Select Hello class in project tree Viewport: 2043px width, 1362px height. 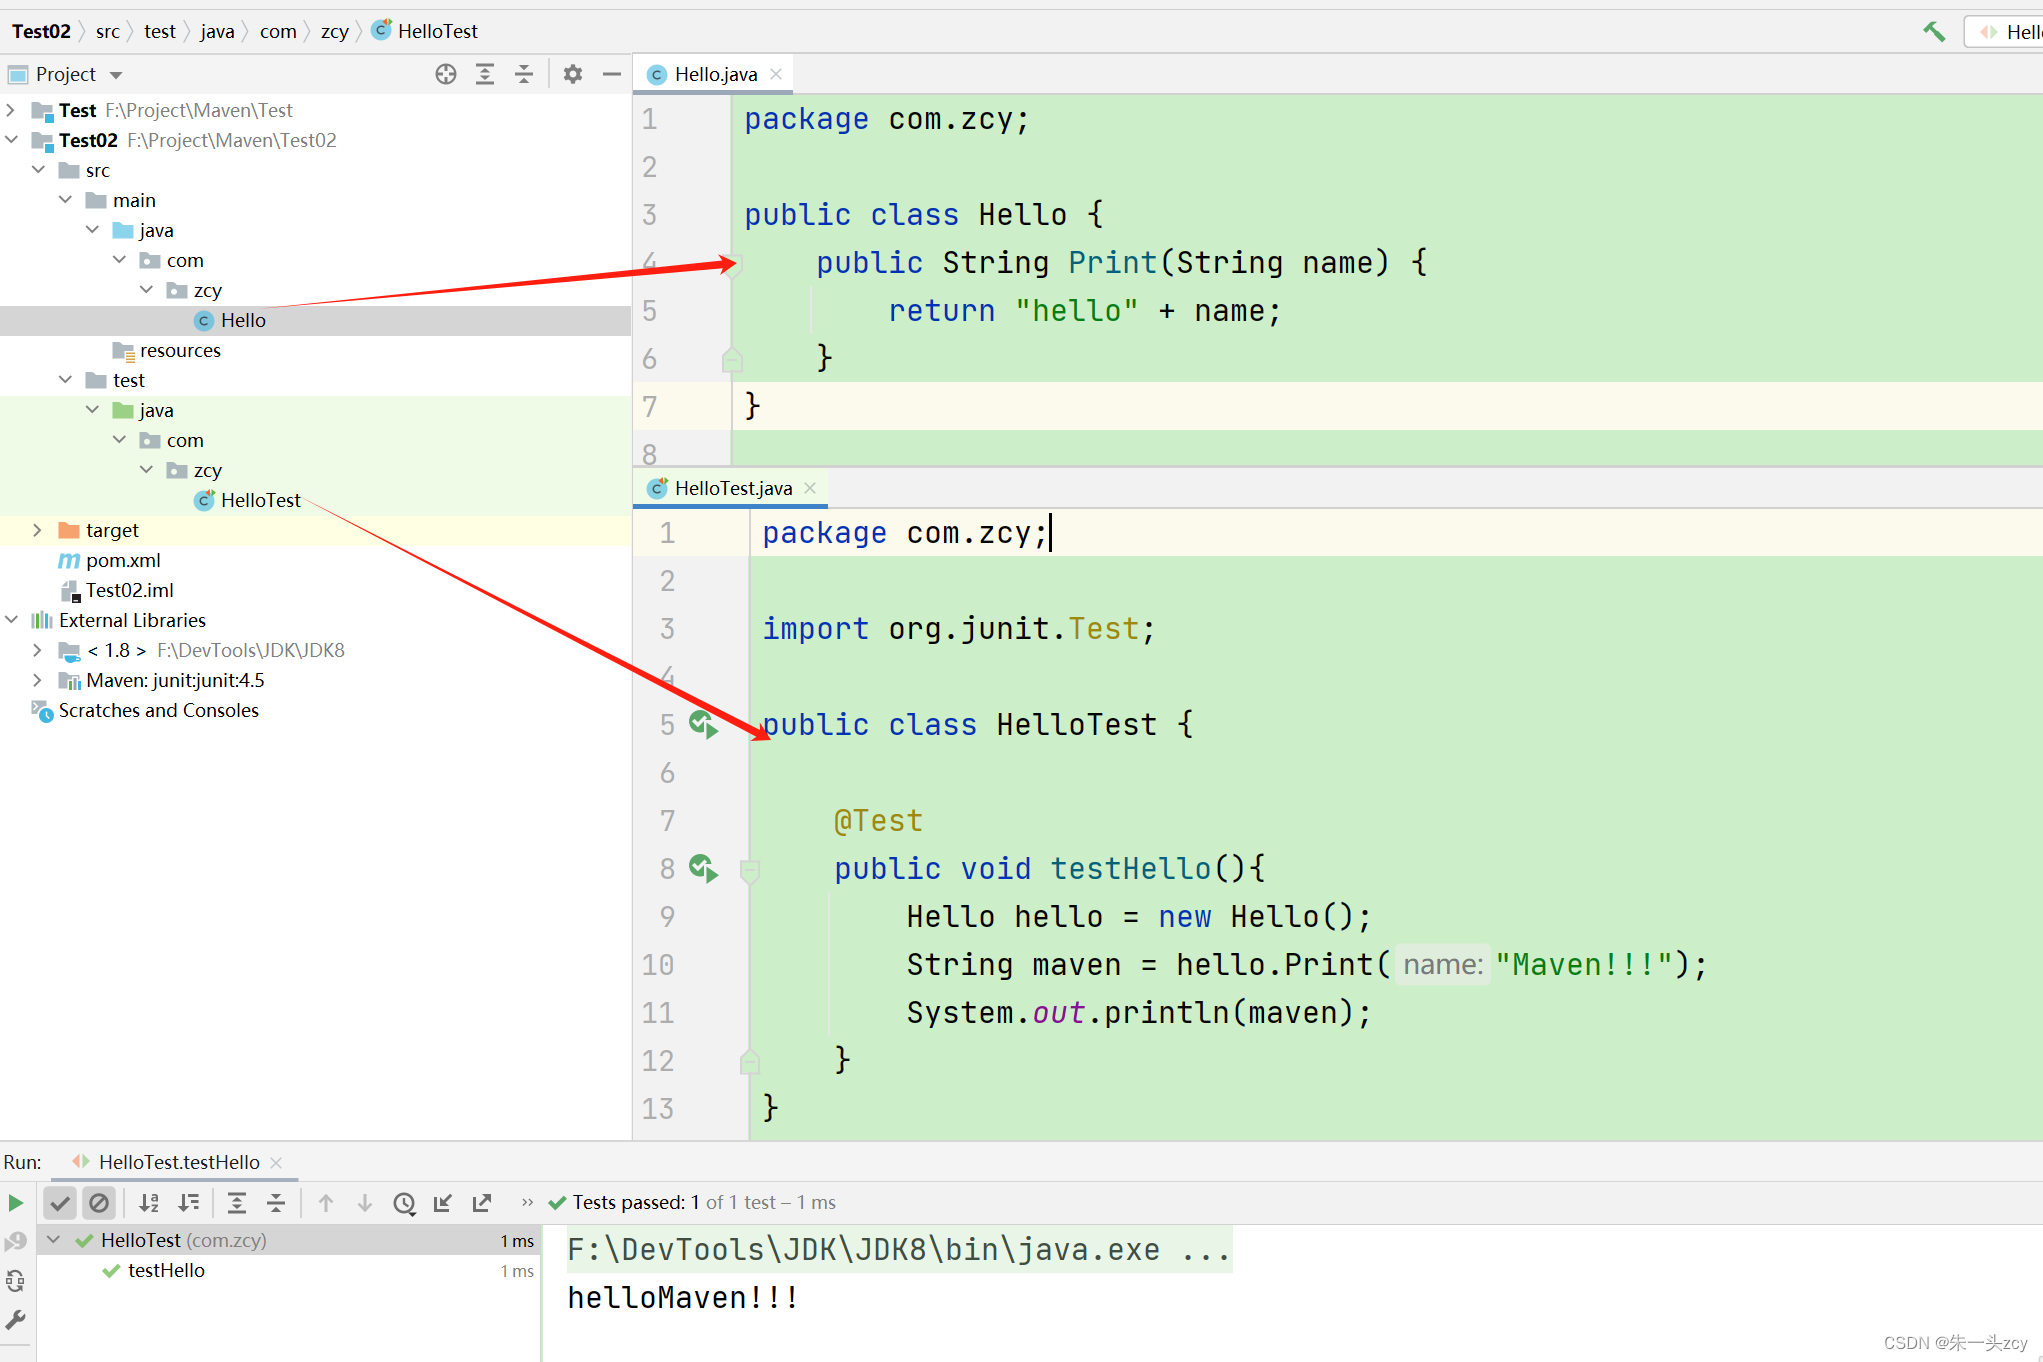tap(243, 320)
